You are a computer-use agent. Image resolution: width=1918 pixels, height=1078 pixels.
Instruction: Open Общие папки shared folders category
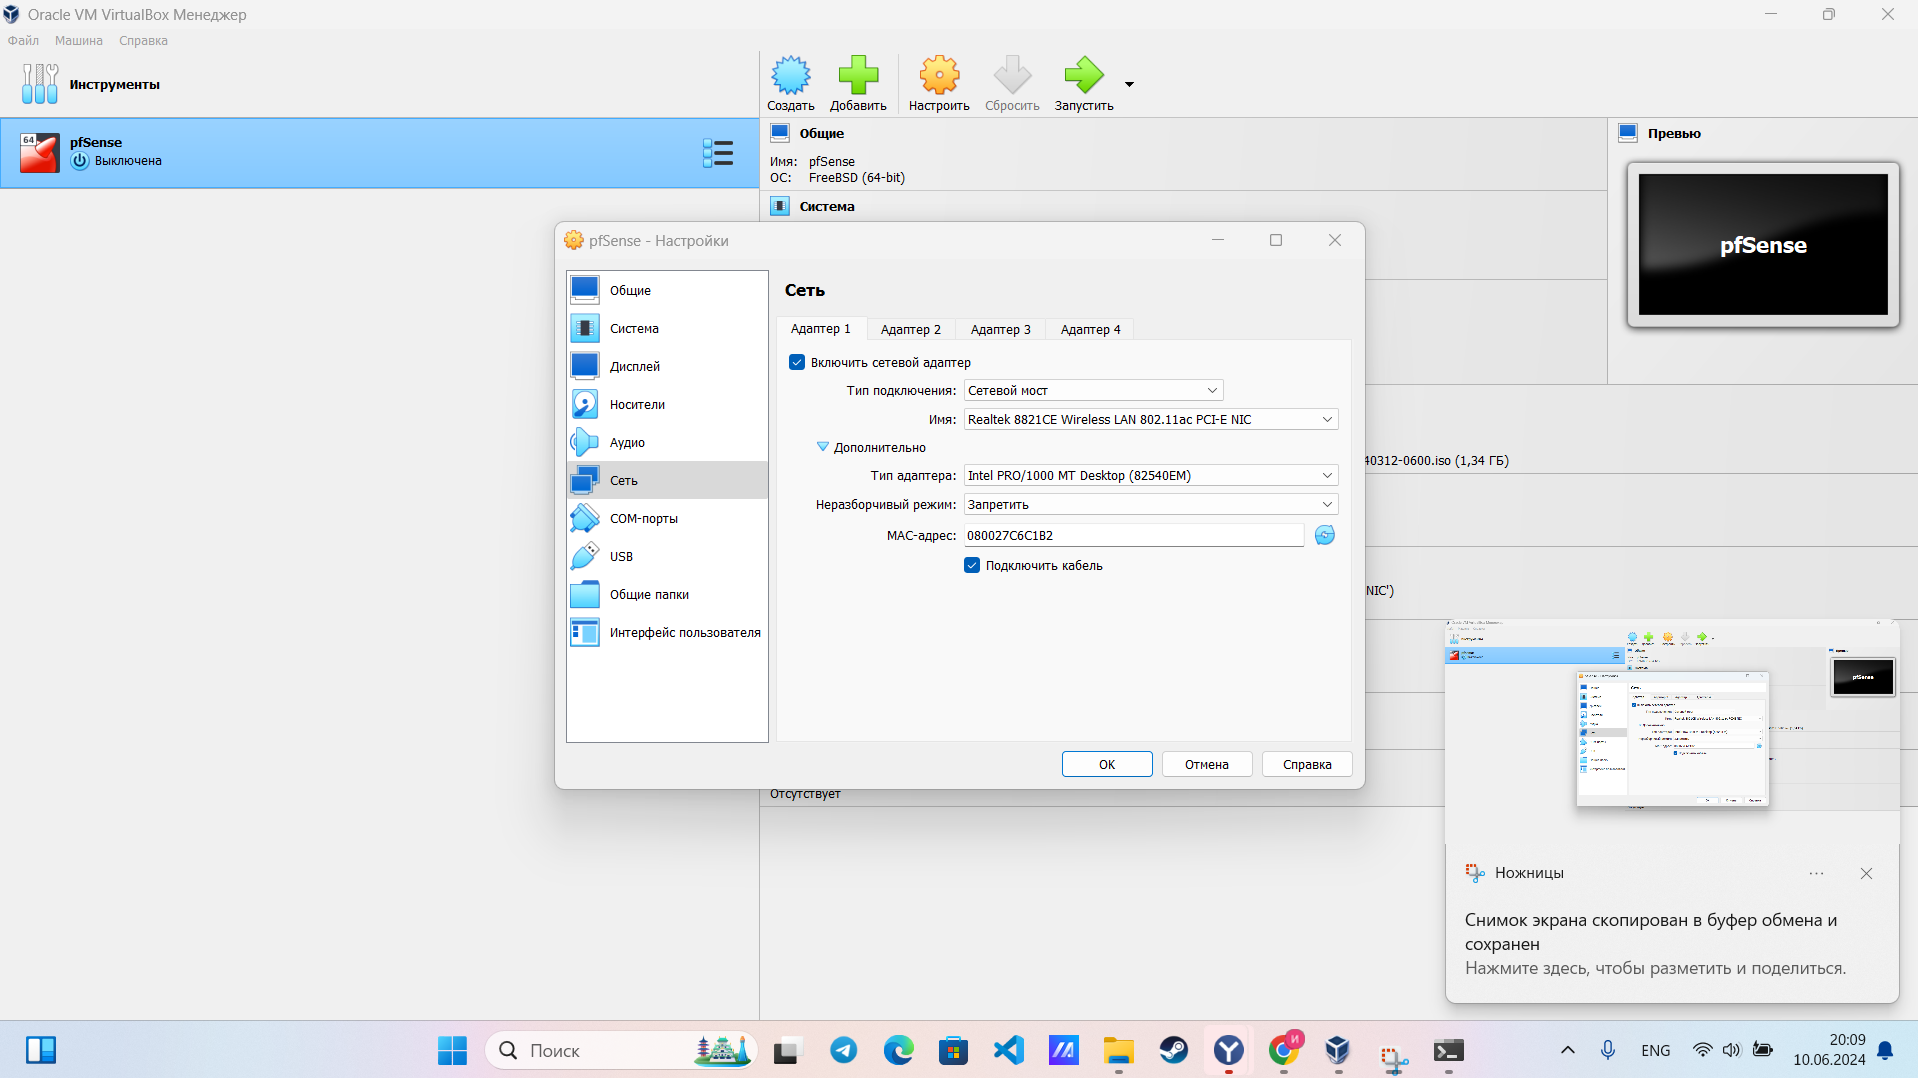tap(667, 594)
